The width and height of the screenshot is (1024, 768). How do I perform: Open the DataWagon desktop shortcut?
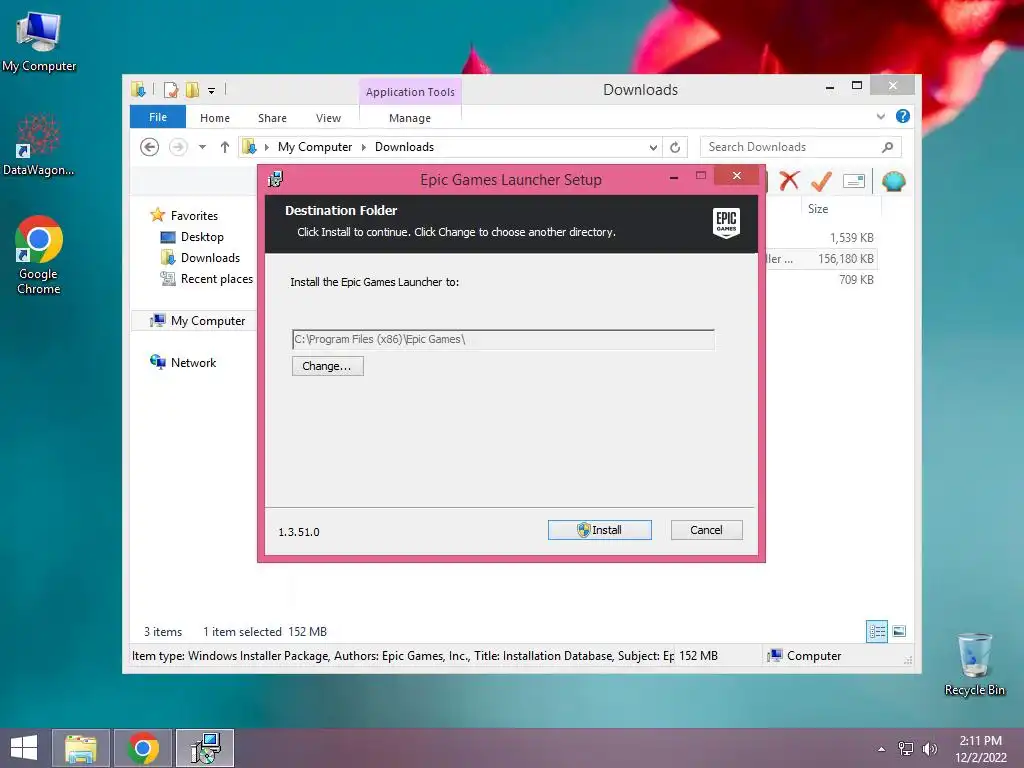click(x=38, y=144)
